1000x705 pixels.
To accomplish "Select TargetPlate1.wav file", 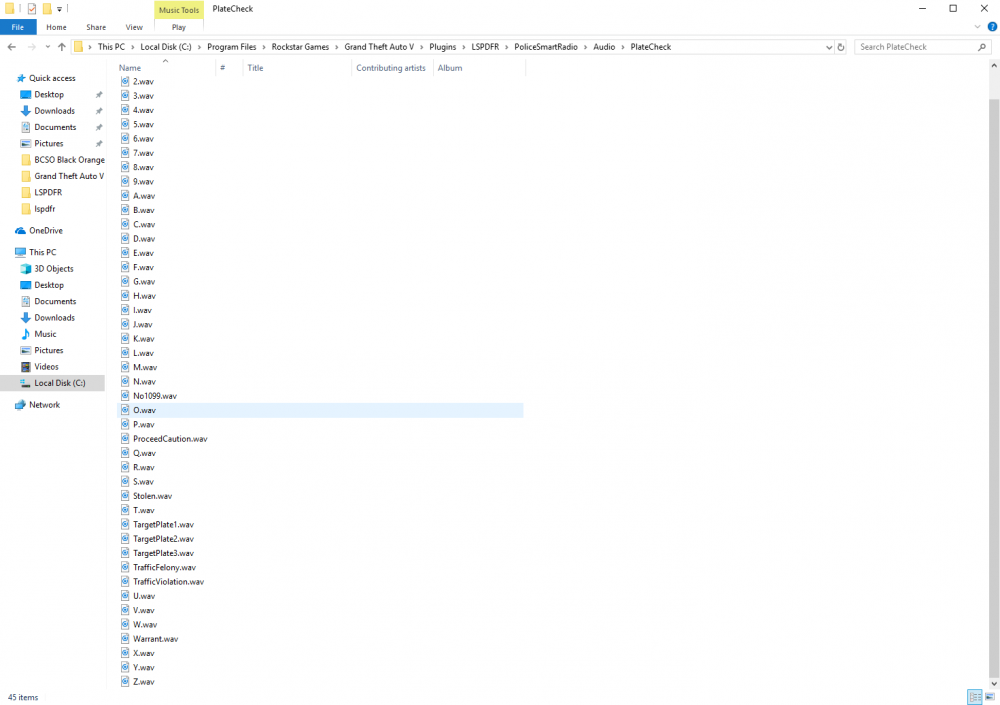I will [x=163, y=524].
